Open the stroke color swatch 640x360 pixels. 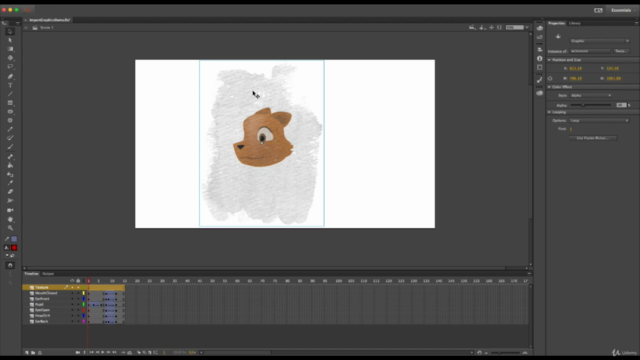[14, 239]
